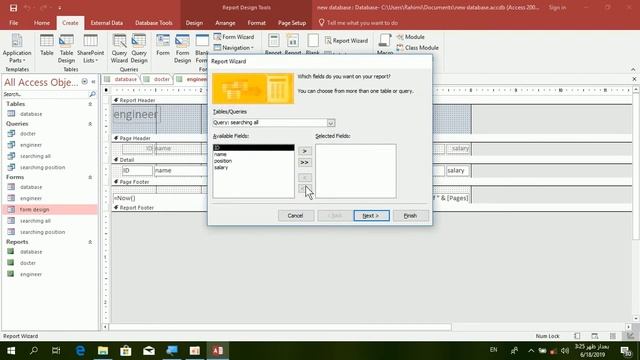Open the database table in navigation pane
This screenshot has width=640, height=360.
tap(31, 114)
